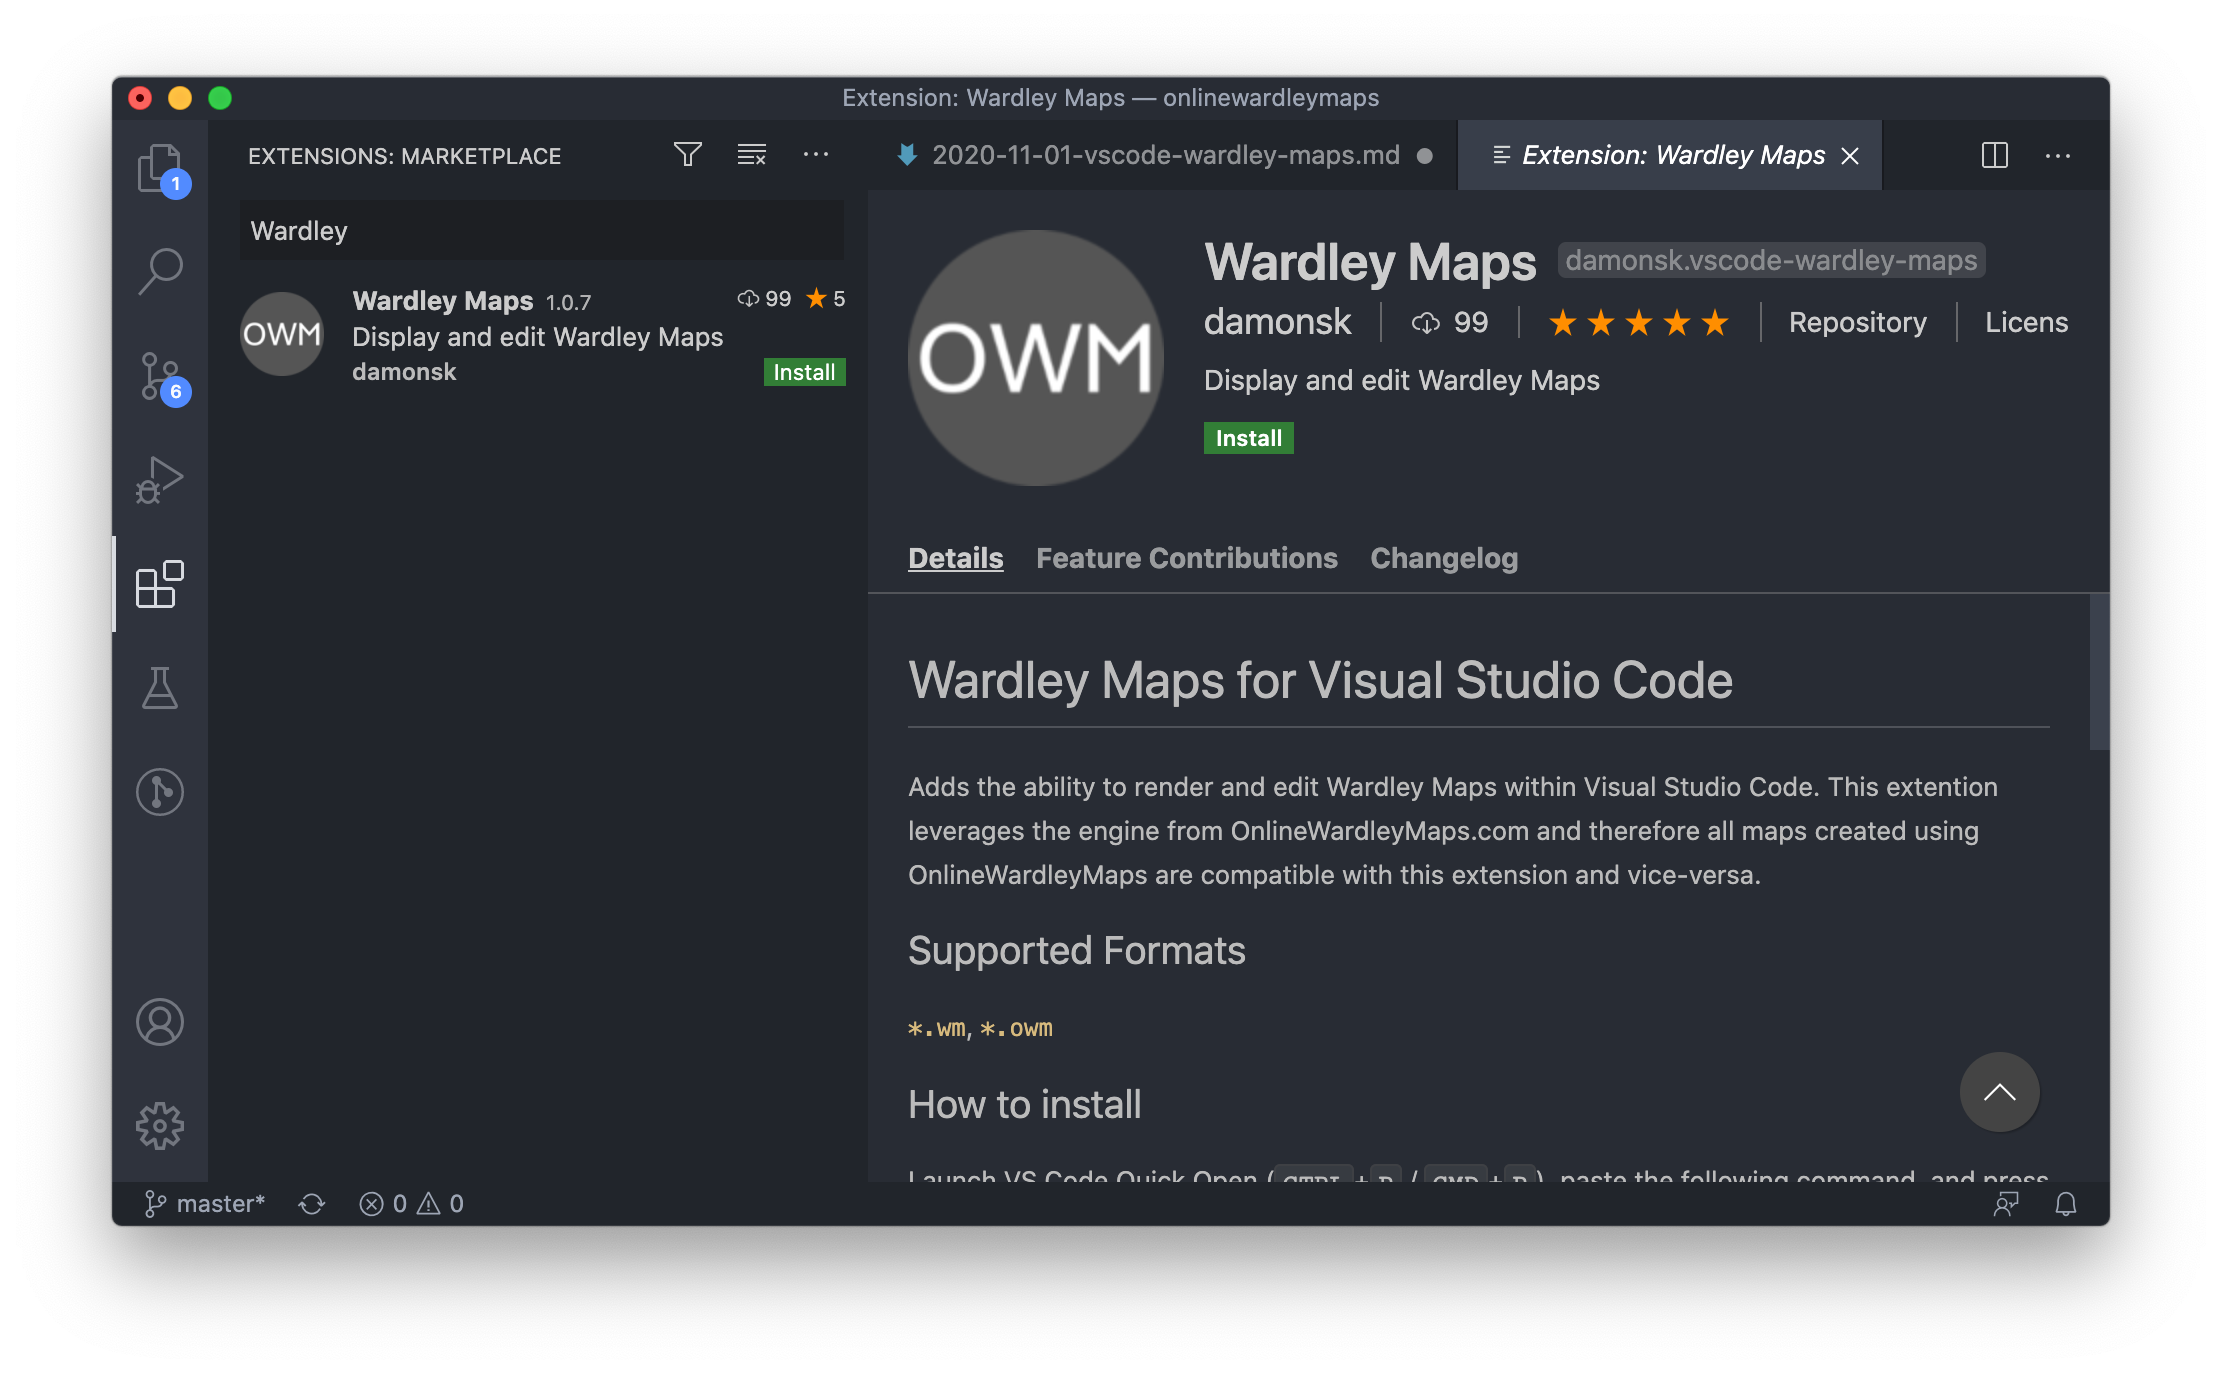Open the Search view in activity bar
2222x1374 pixels.
click(160, 271)
